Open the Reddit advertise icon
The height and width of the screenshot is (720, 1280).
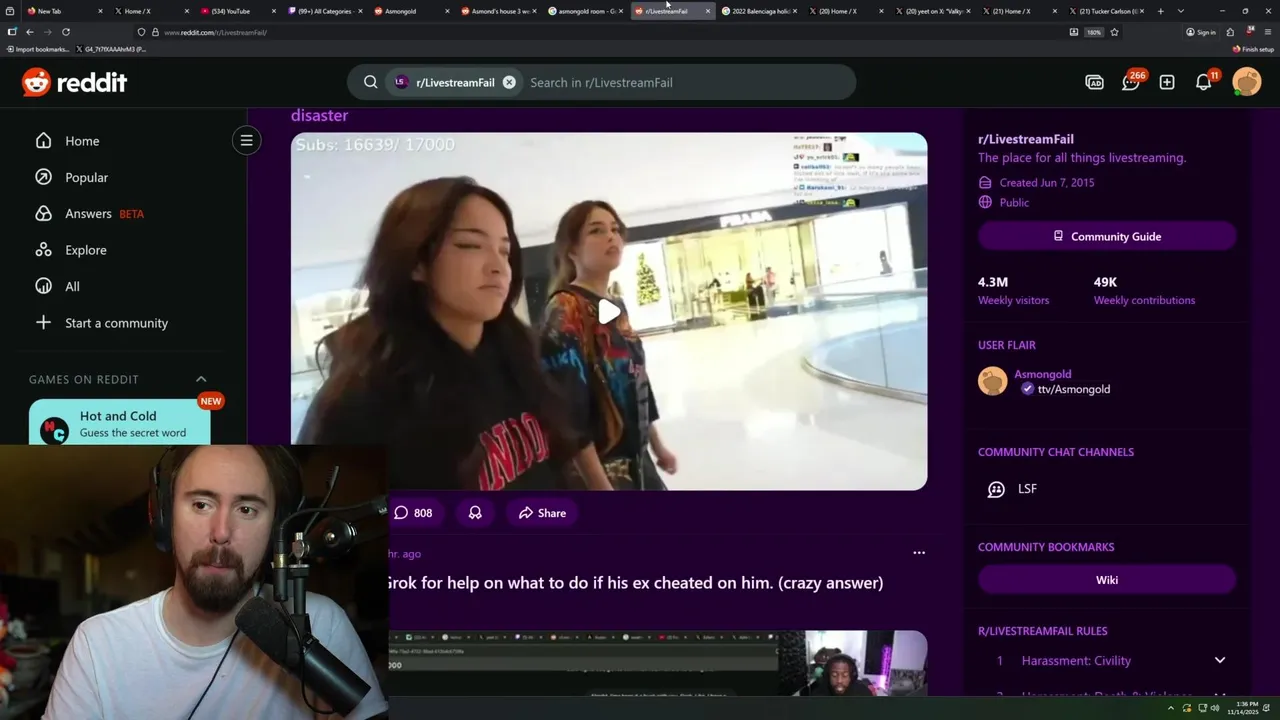pos(1094,82)
